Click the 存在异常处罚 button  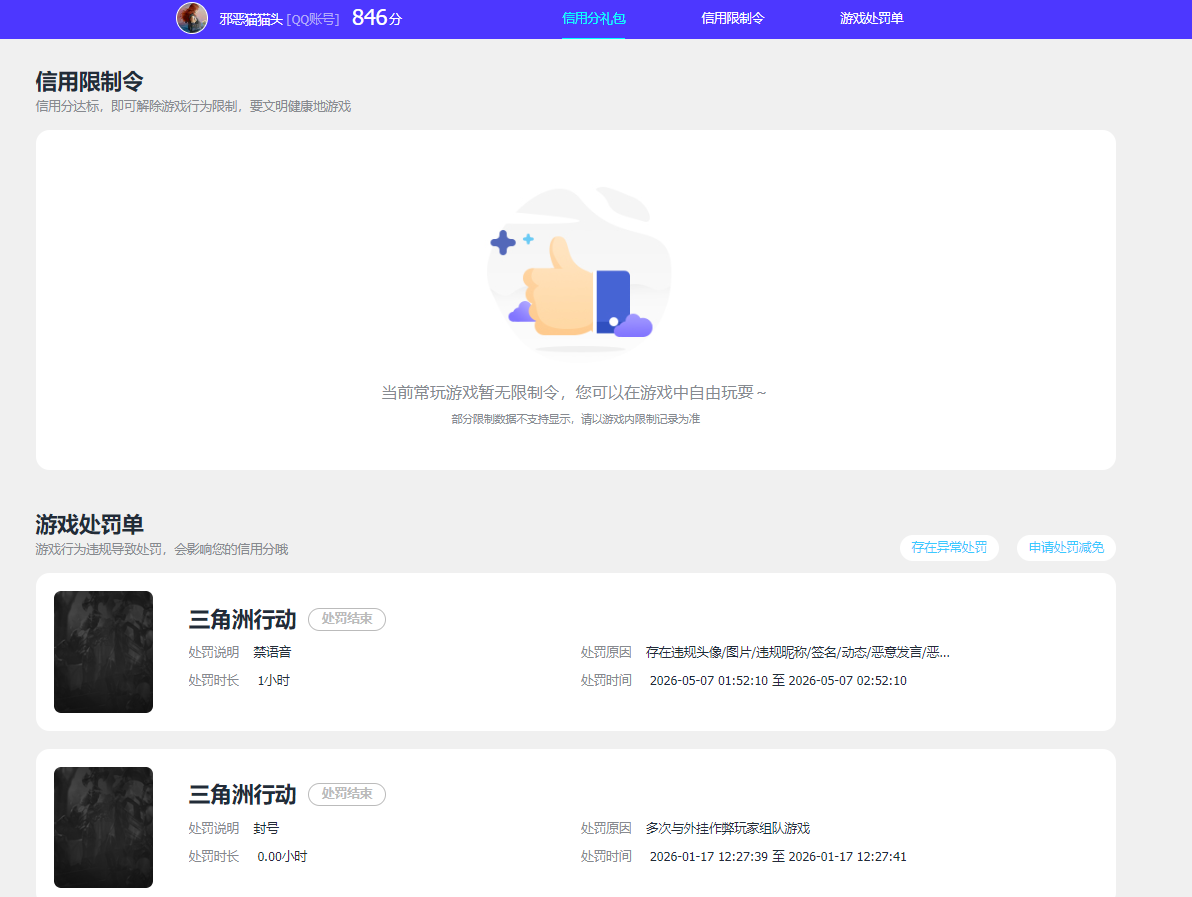pos(949,547)
